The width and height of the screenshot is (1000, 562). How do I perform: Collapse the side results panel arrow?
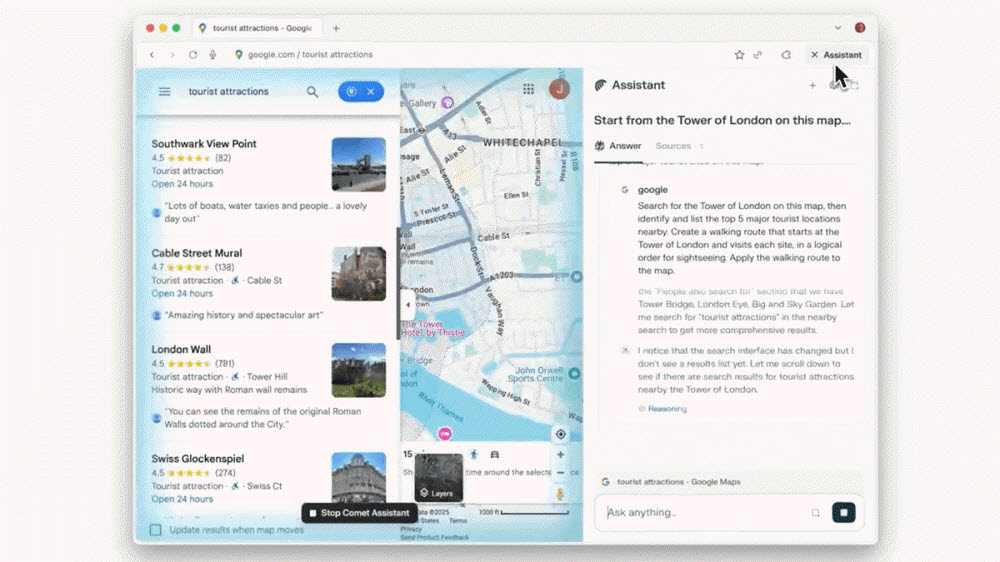pos(407,304)
